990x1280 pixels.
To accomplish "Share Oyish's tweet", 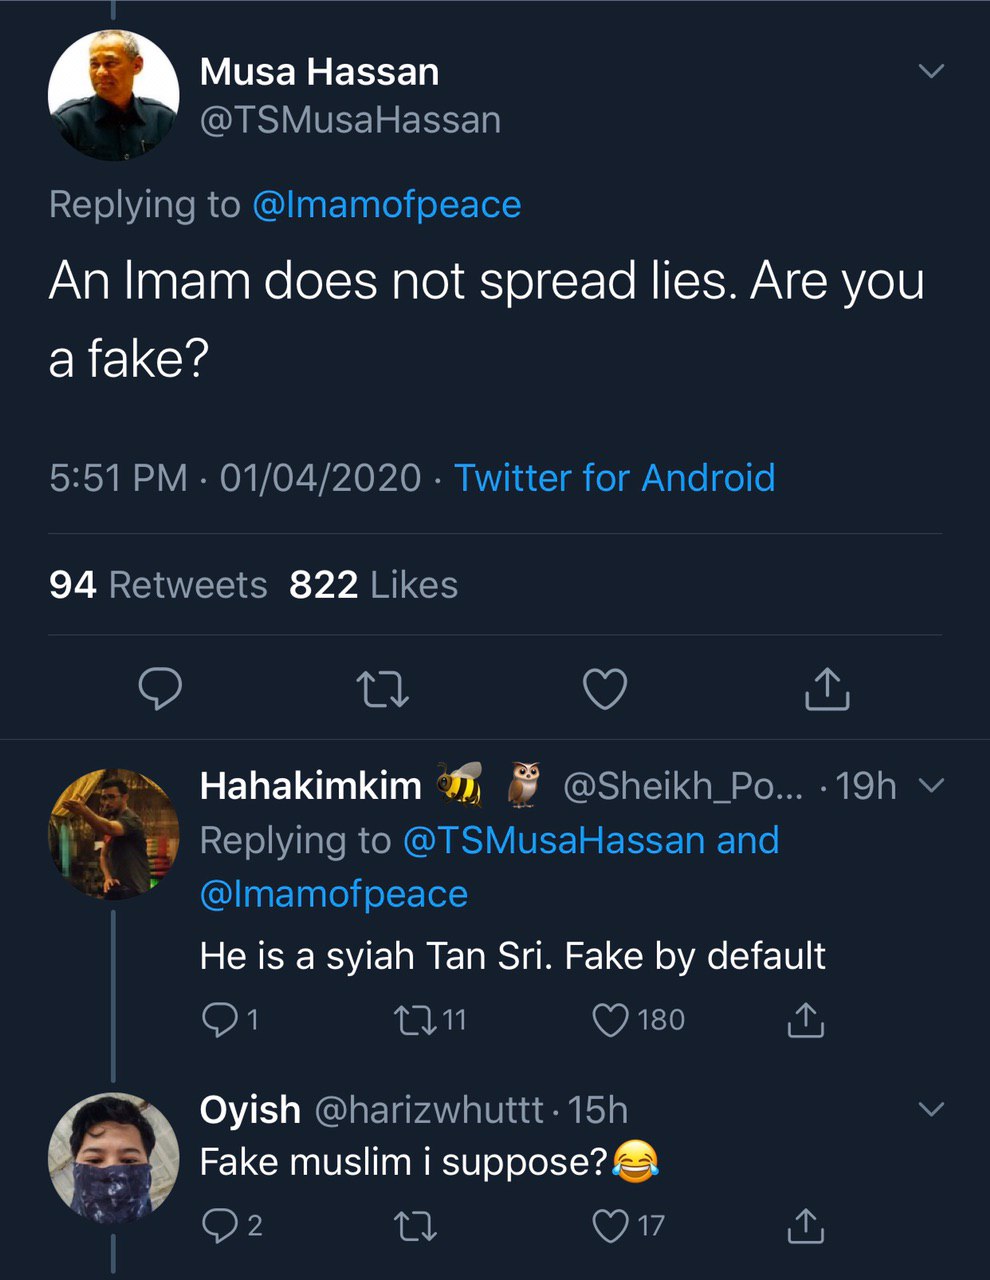I will click(805, 1225).
